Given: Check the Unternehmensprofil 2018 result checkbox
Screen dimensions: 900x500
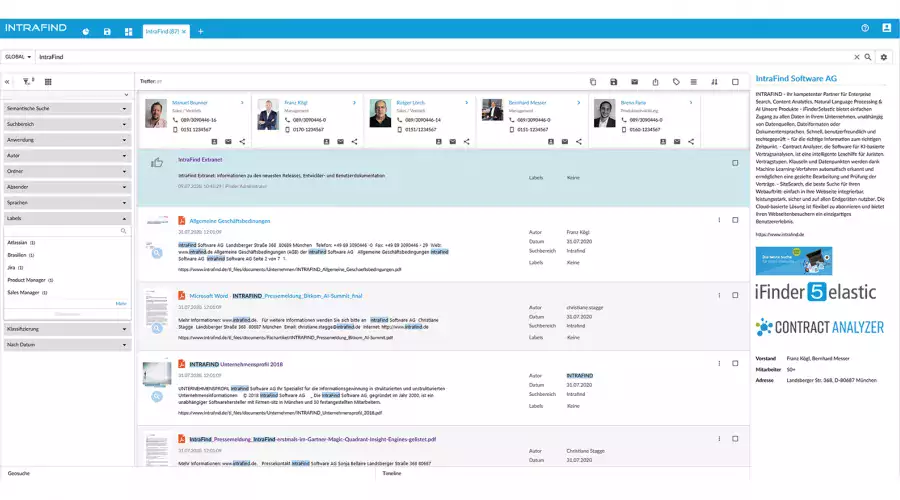Looking at the screenshot, I should click(735, 363).
